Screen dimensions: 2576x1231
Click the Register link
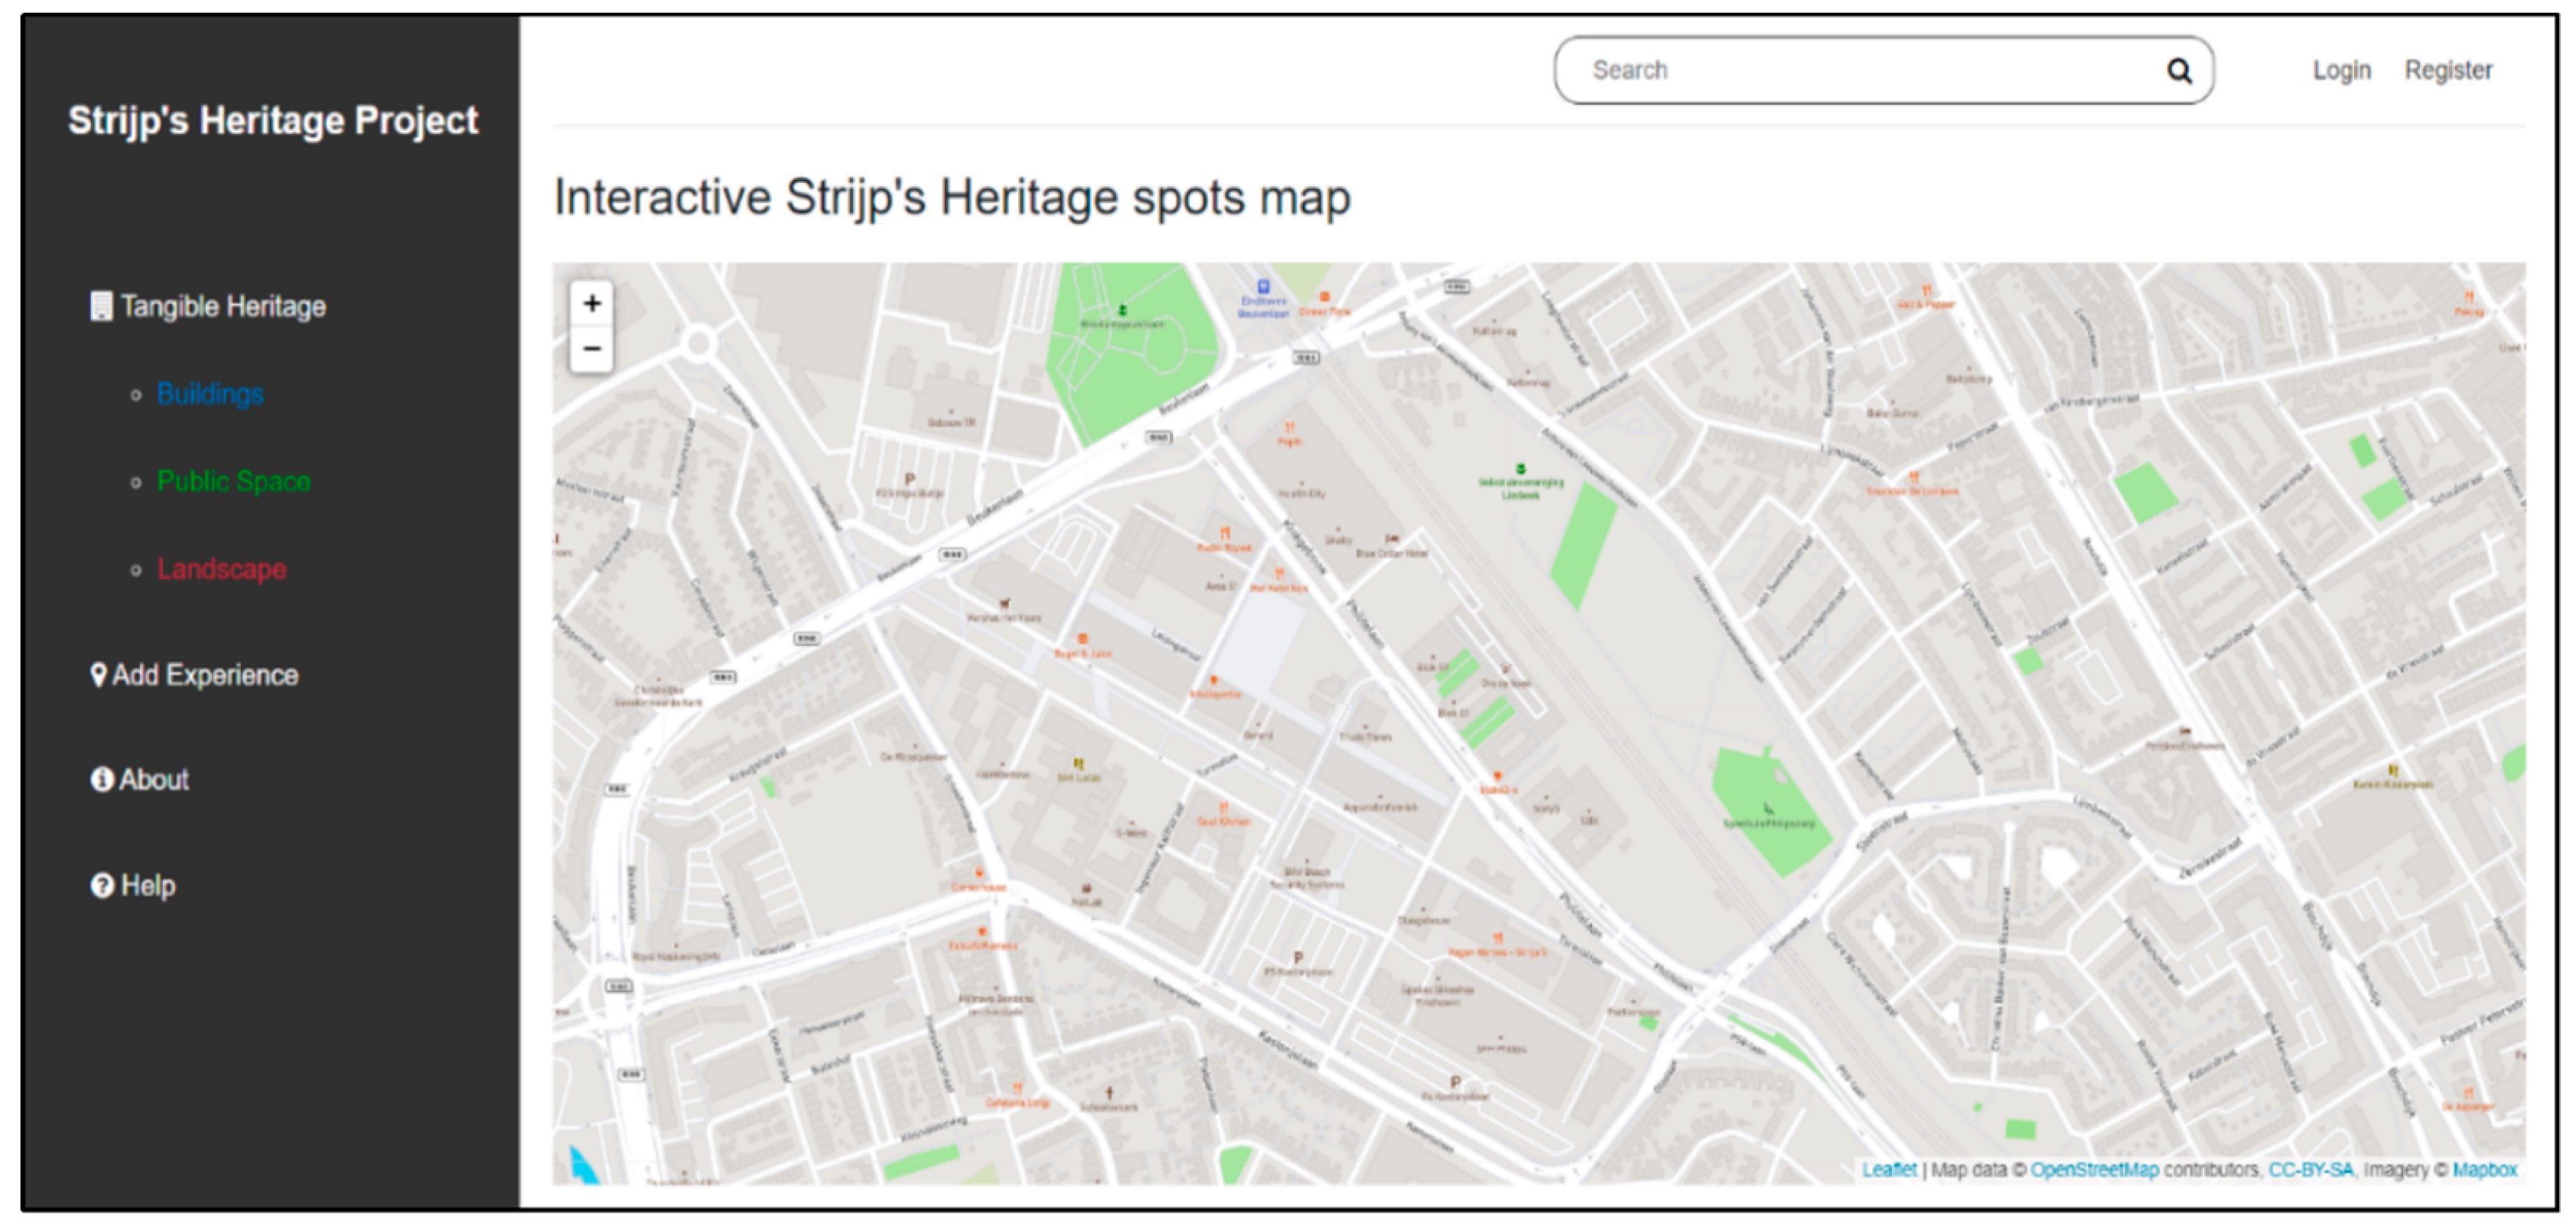(x=2447, y=70)
